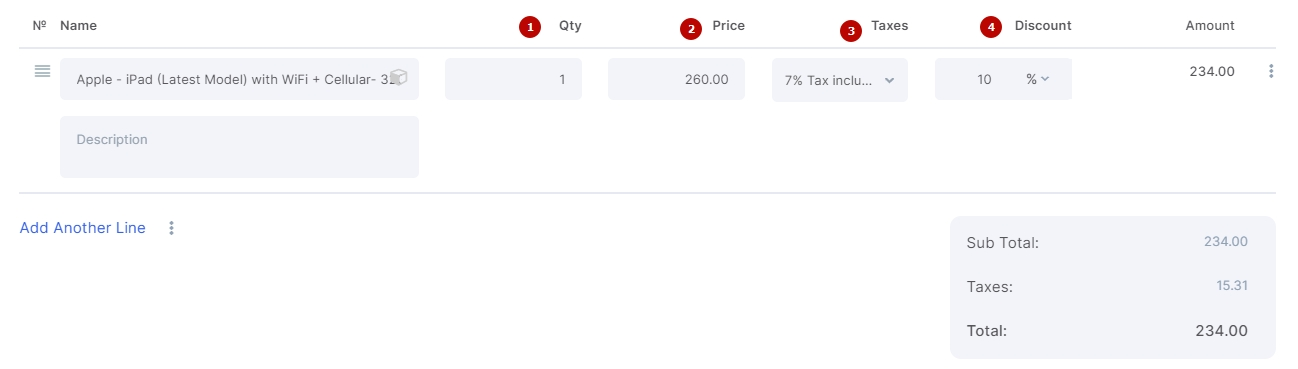Screen dimensions: 1298x369
Task: Click the Description text area
Action: tap(239, 147)
